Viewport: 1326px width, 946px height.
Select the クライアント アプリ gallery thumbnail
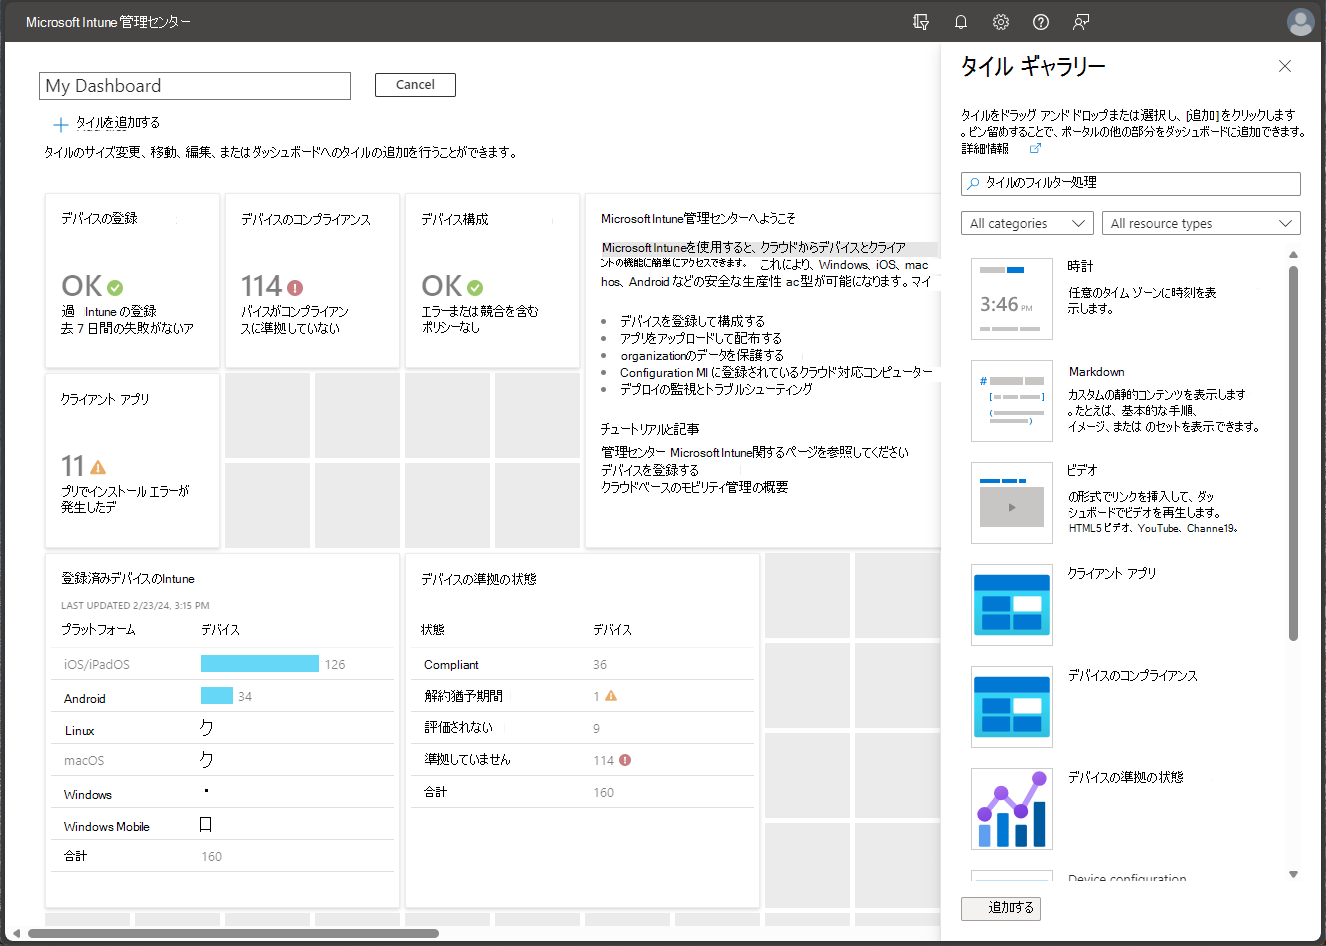point(1012,605)
